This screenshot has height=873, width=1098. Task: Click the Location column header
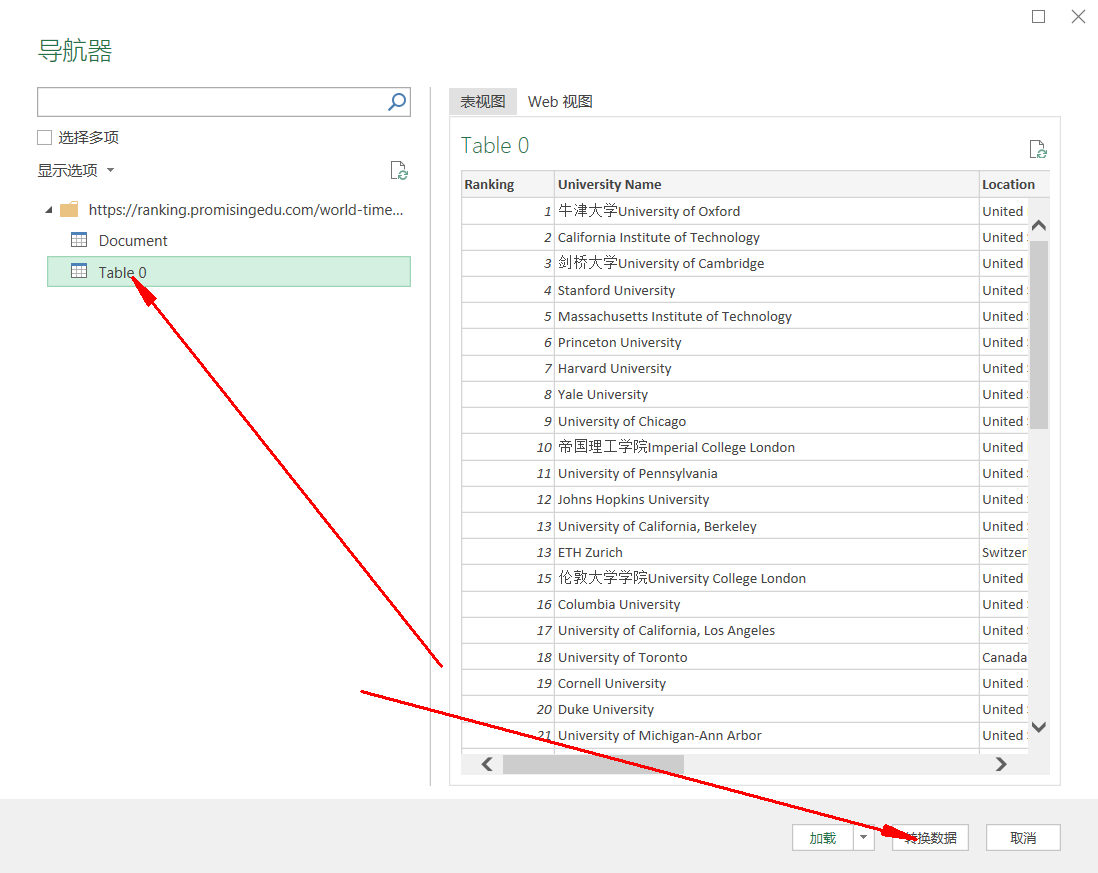click(1014, 184)
